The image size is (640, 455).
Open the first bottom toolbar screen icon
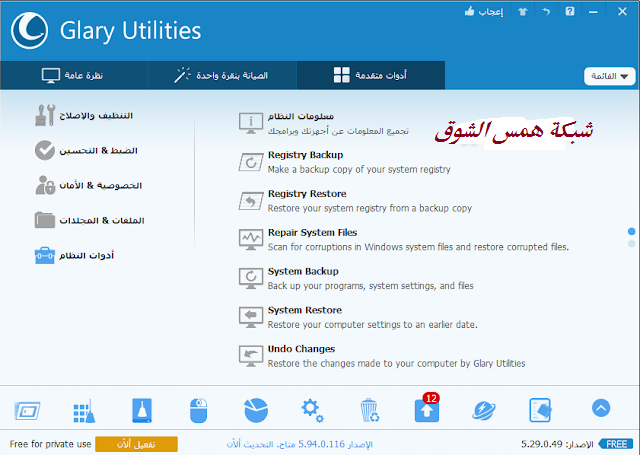(x=27, y=411)
